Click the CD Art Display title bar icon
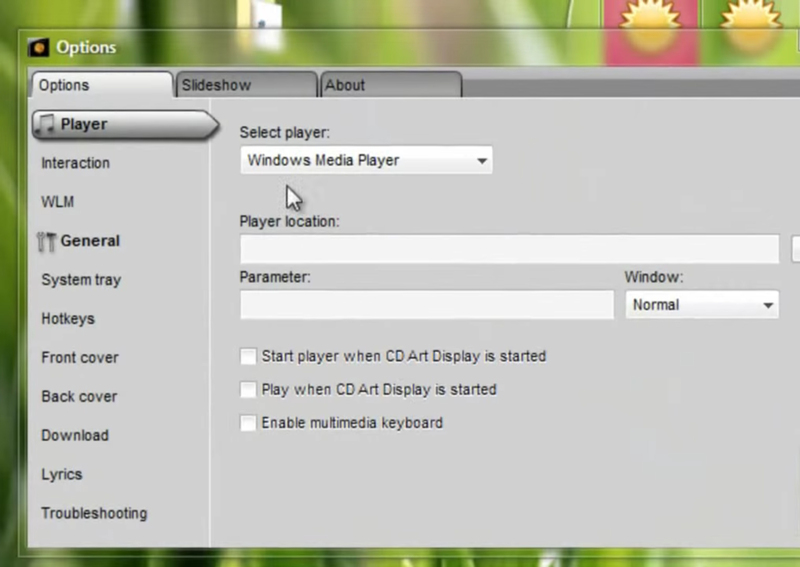 (x=38, y=47)
